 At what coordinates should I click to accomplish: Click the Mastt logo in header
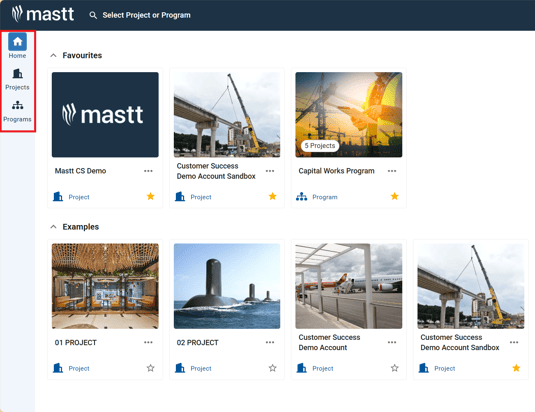pyautogui.click(x=43, y=14)
